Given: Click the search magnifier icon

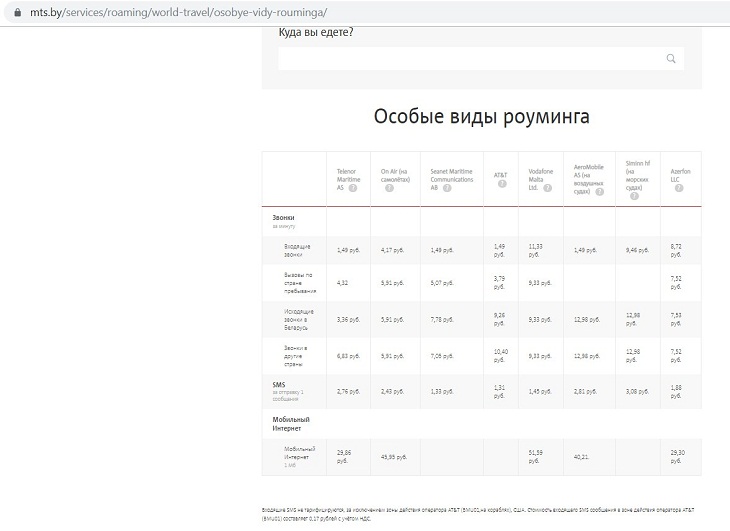Looking at the screenshot, I should click(671, 59).
